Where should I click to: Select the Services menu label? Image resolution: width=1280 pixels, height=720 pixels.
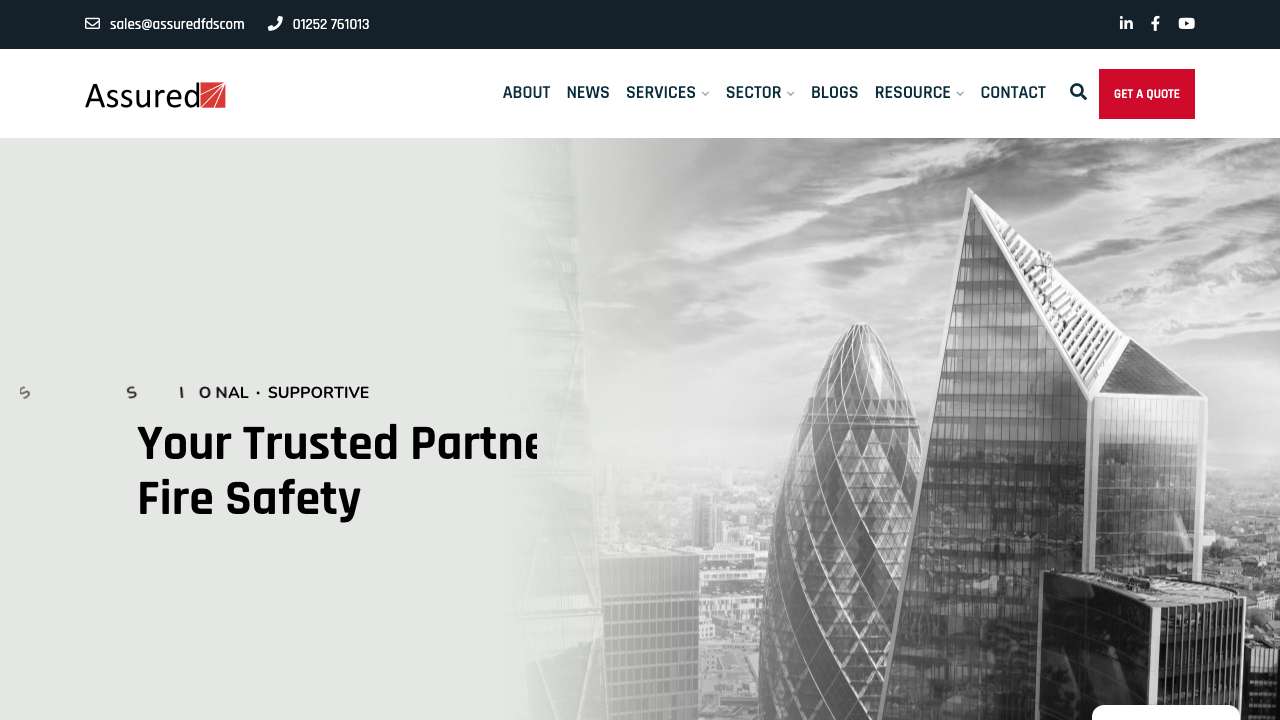(x=661, y=93)
